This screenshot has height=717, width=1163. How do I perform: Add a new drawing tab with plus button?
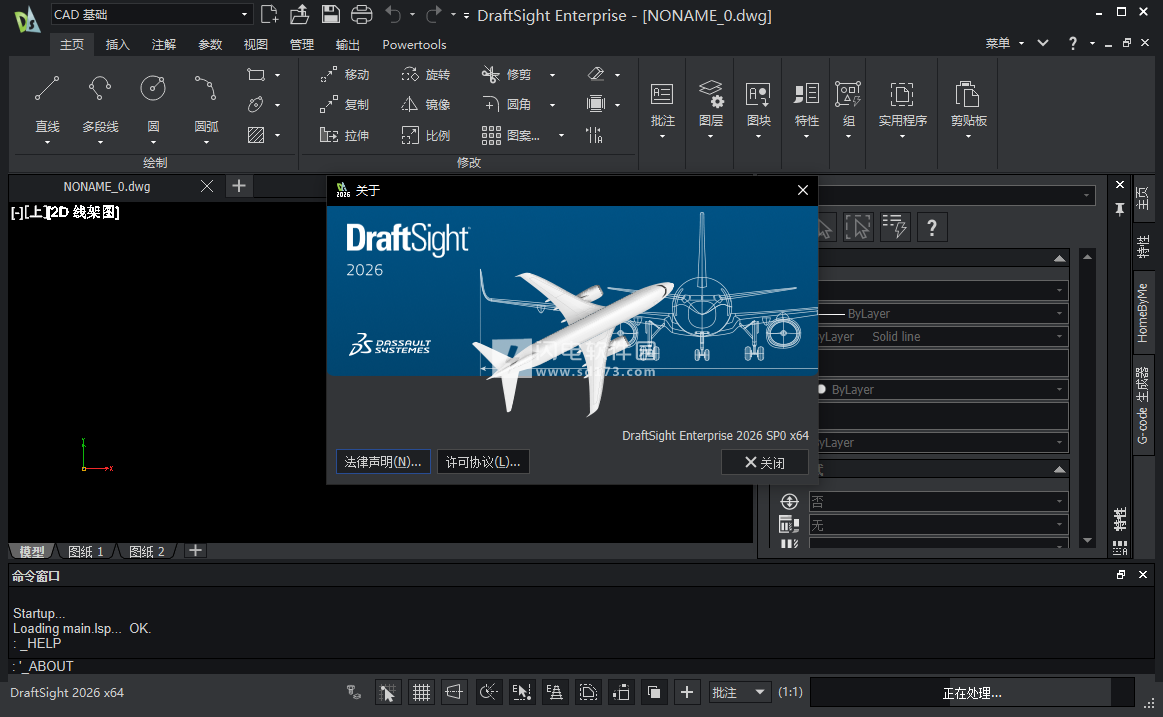(238, 186)
